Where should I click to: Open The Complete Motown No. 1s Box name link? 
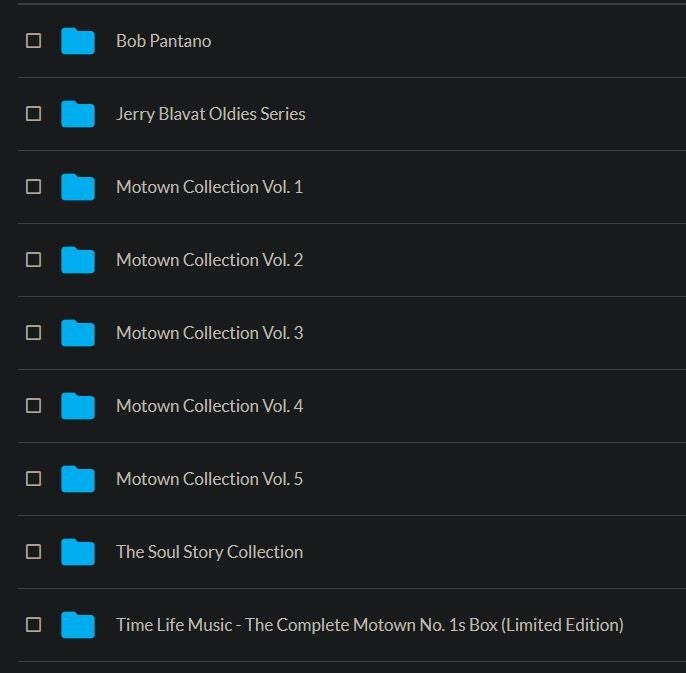369,625
